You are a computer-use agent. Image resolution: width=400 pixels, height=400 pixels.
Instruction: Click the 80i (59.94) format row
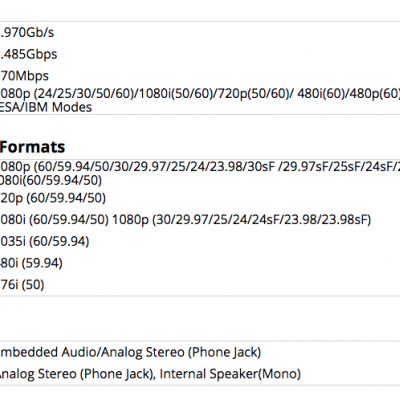pyautogui.click(x=31, y=263)
